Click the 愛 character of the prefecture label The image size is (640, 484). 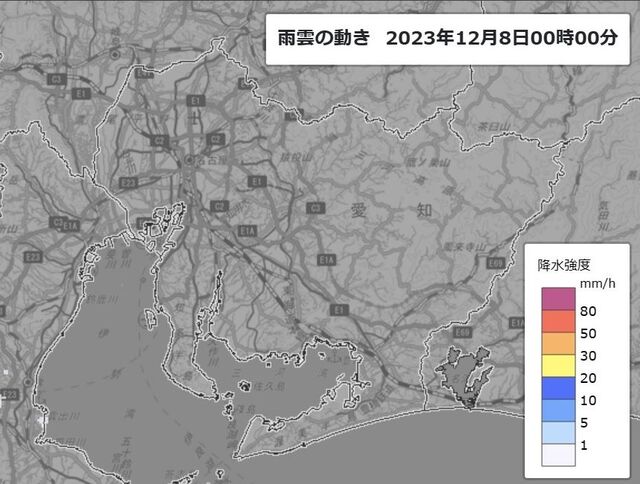point(359,211)
